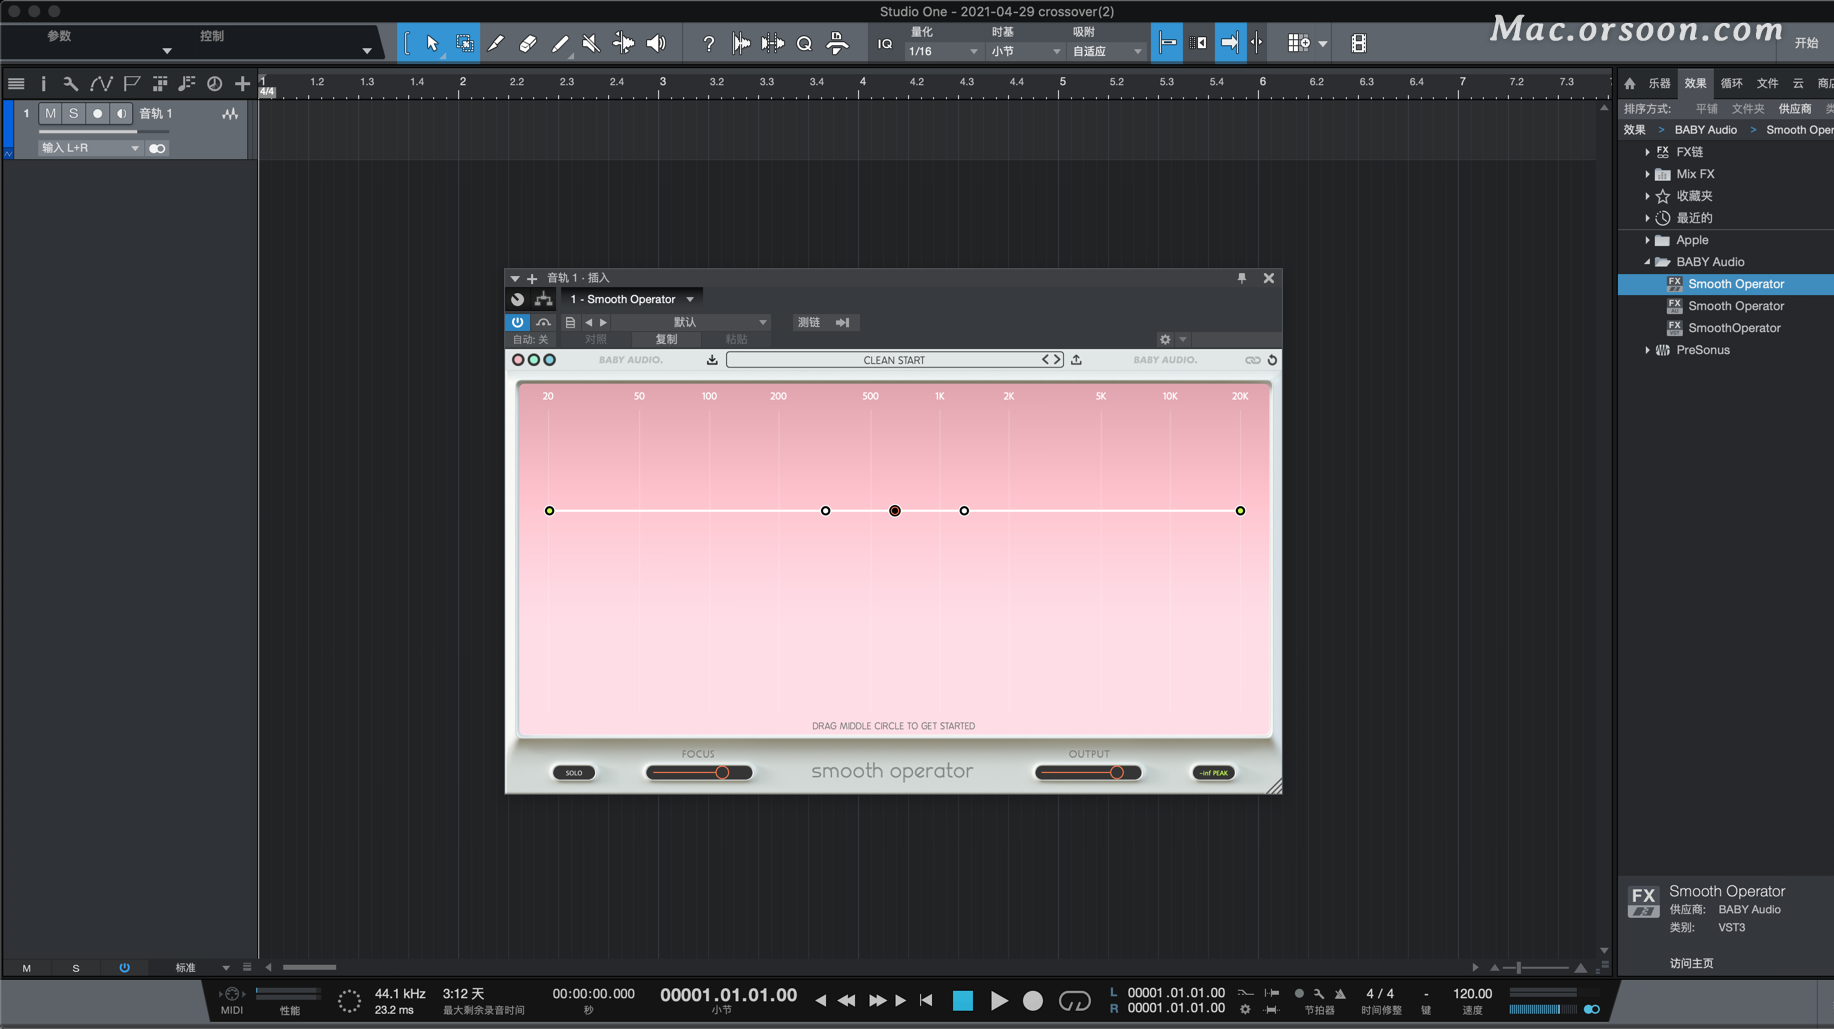Click 自动: 关 automation button
Image resolution: width=1834 pixels, height=1029 pixels.
(530, 340)
